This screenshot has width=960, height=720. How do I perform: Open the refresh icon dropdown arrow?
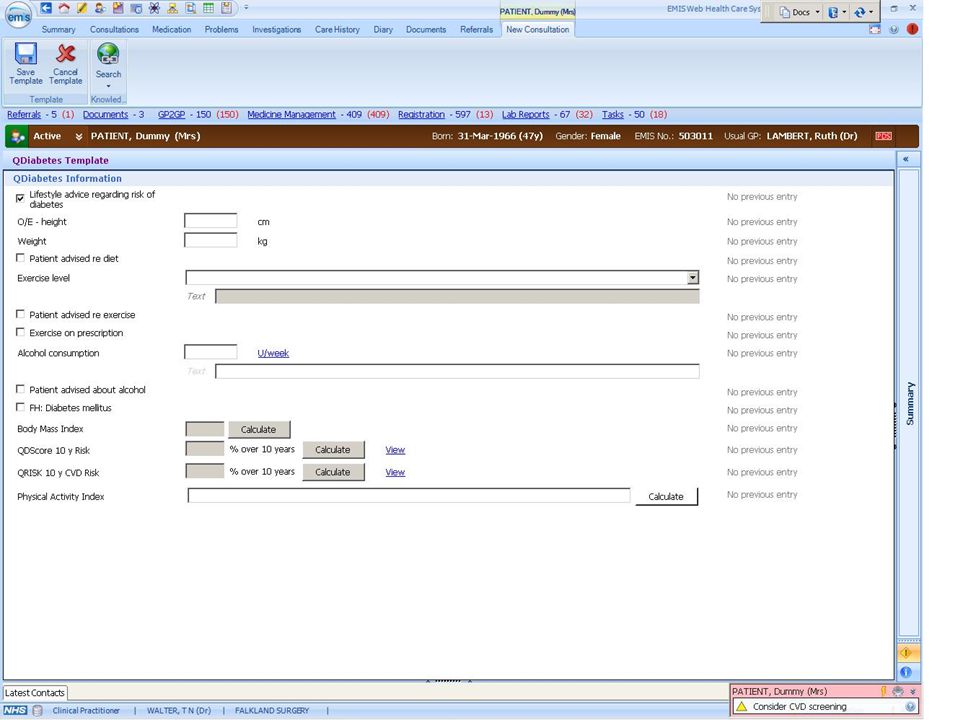871,12
